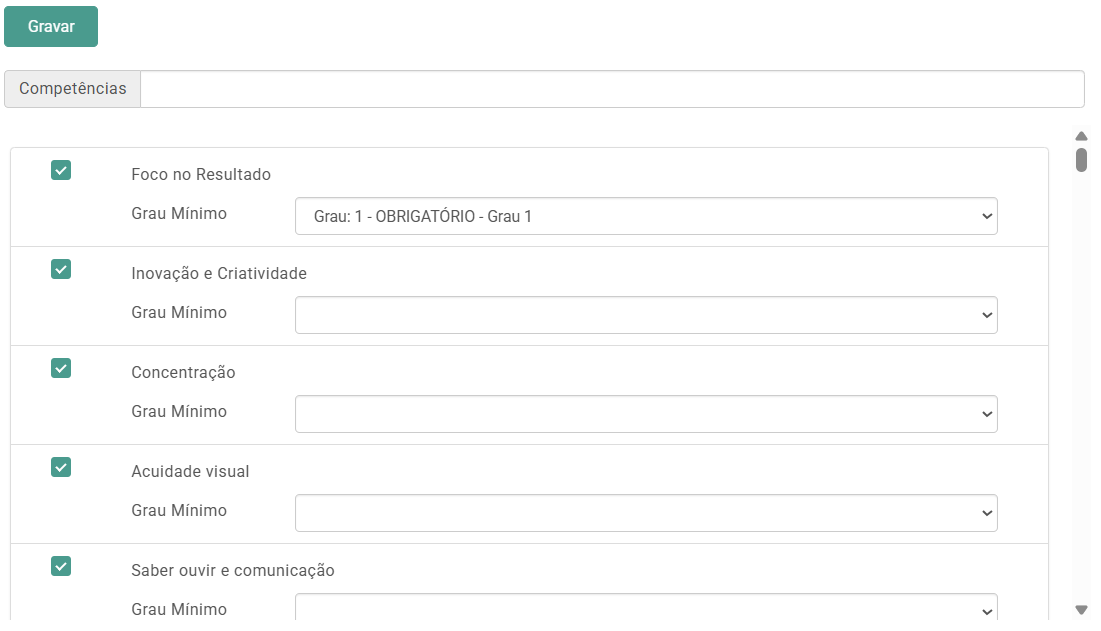Viewport: 1101px width, 631px height.
Task: Click the Concentração competency name
Action: click(183, 373)
